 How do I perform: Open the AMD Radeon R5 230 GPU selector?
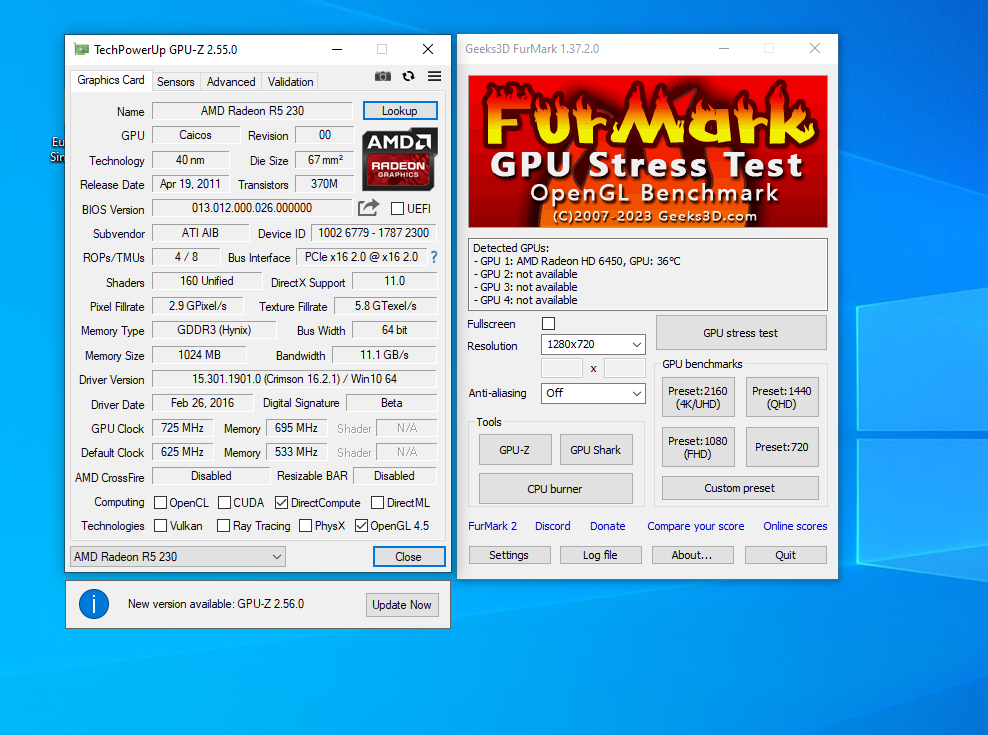tap(178, 557)
